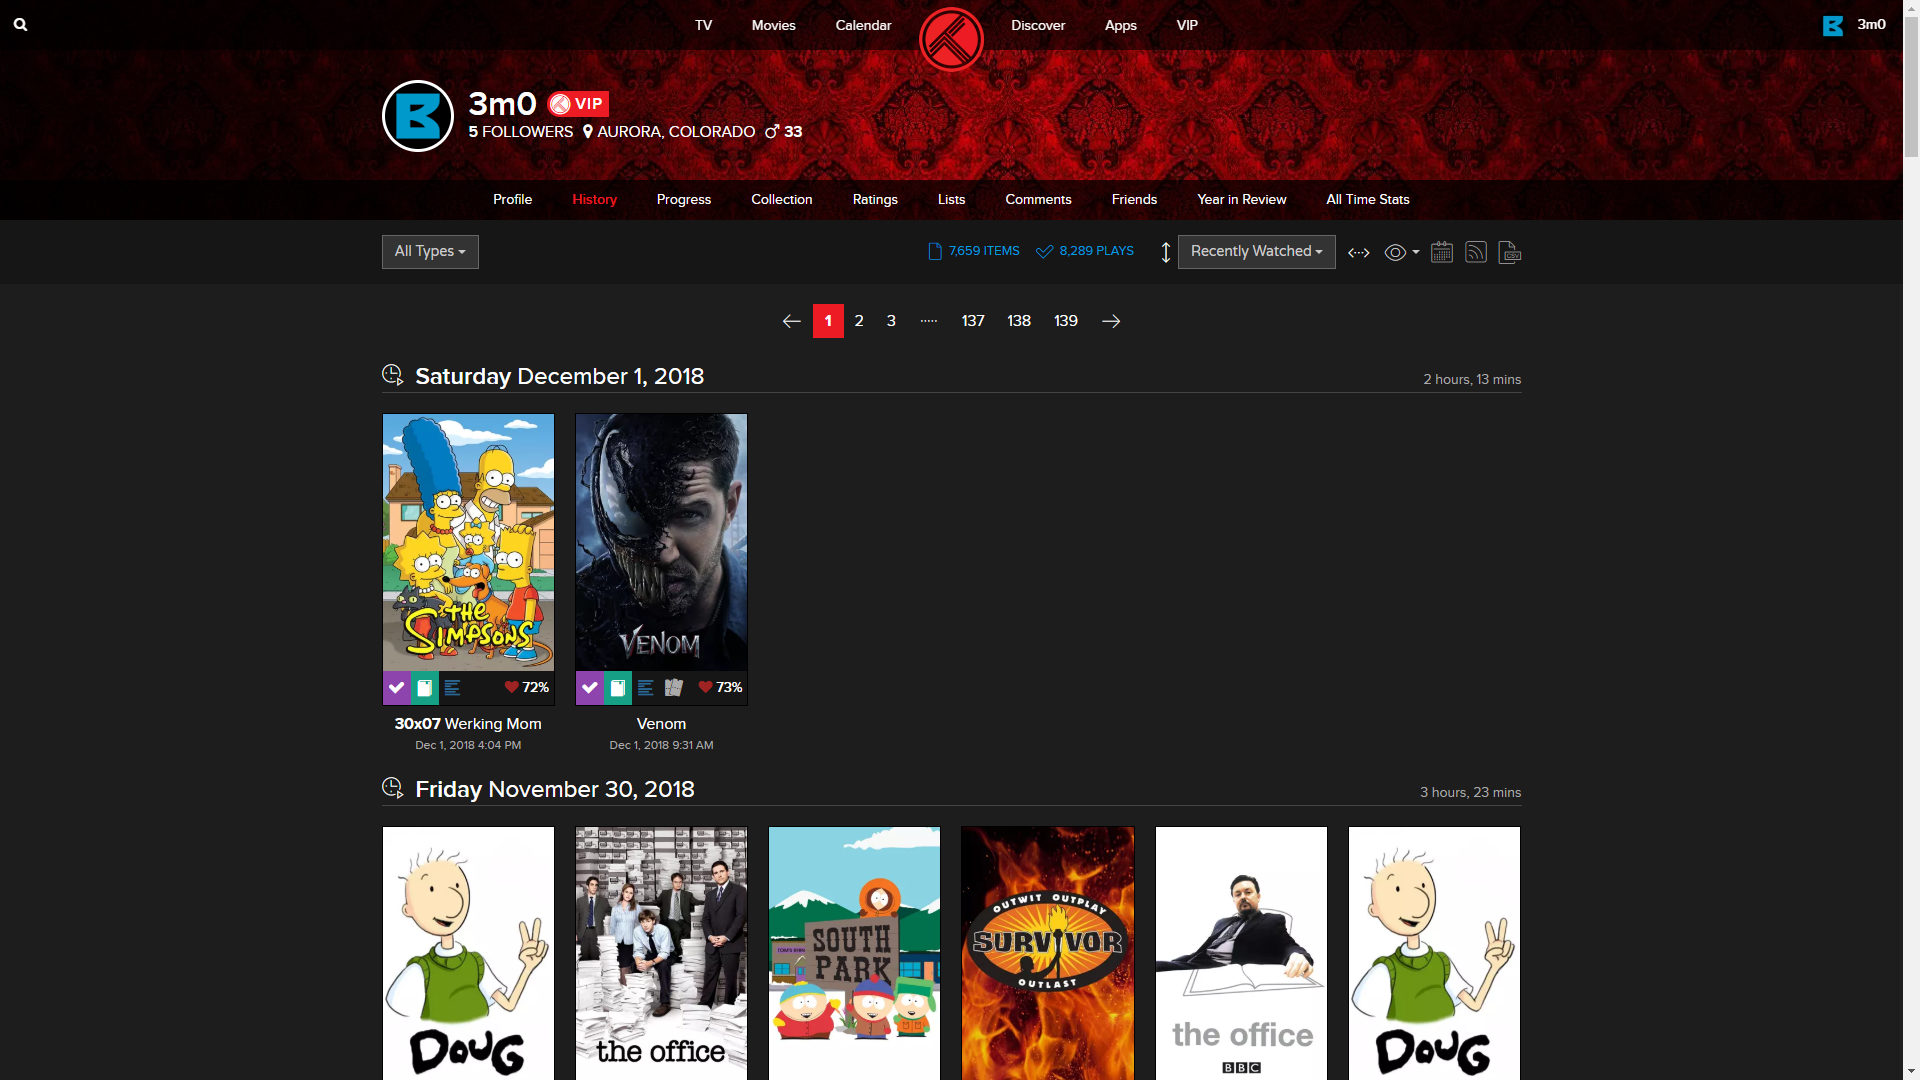
Task: Click the Trakt logo in the header
Action: (x=951, y=40)
